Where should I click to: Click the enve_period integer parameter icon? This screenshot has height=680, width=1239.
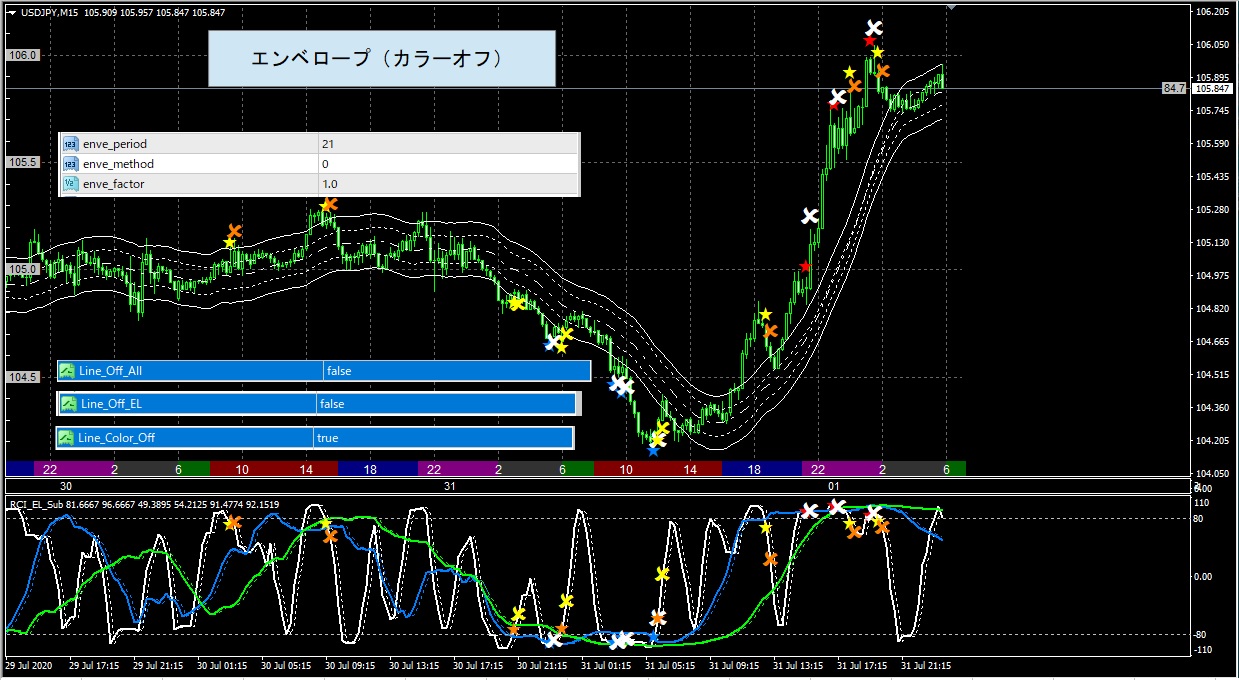[x=70, y=144]
